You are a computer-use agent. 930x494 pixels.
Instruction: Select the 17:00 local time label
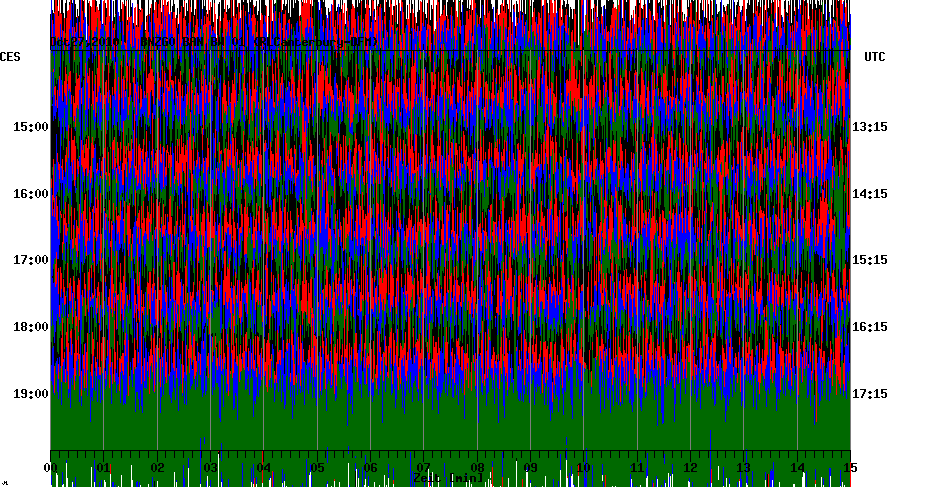tap(30, 260)
